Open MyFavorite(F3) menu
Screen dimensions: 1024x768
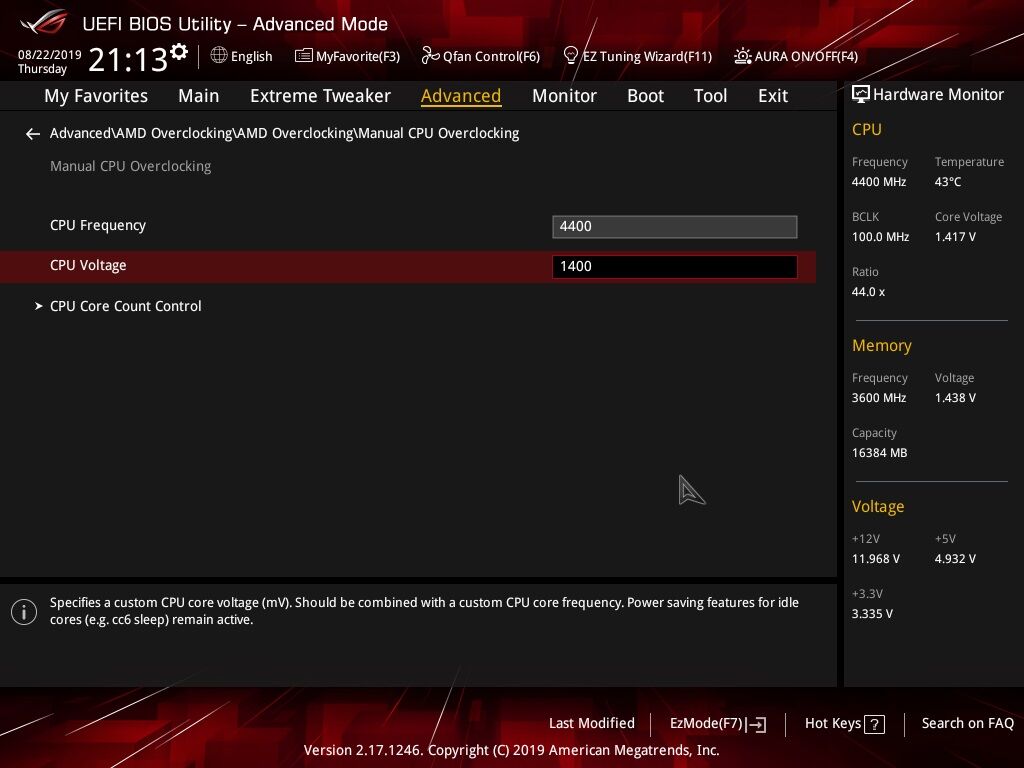(x=358, y=57)
